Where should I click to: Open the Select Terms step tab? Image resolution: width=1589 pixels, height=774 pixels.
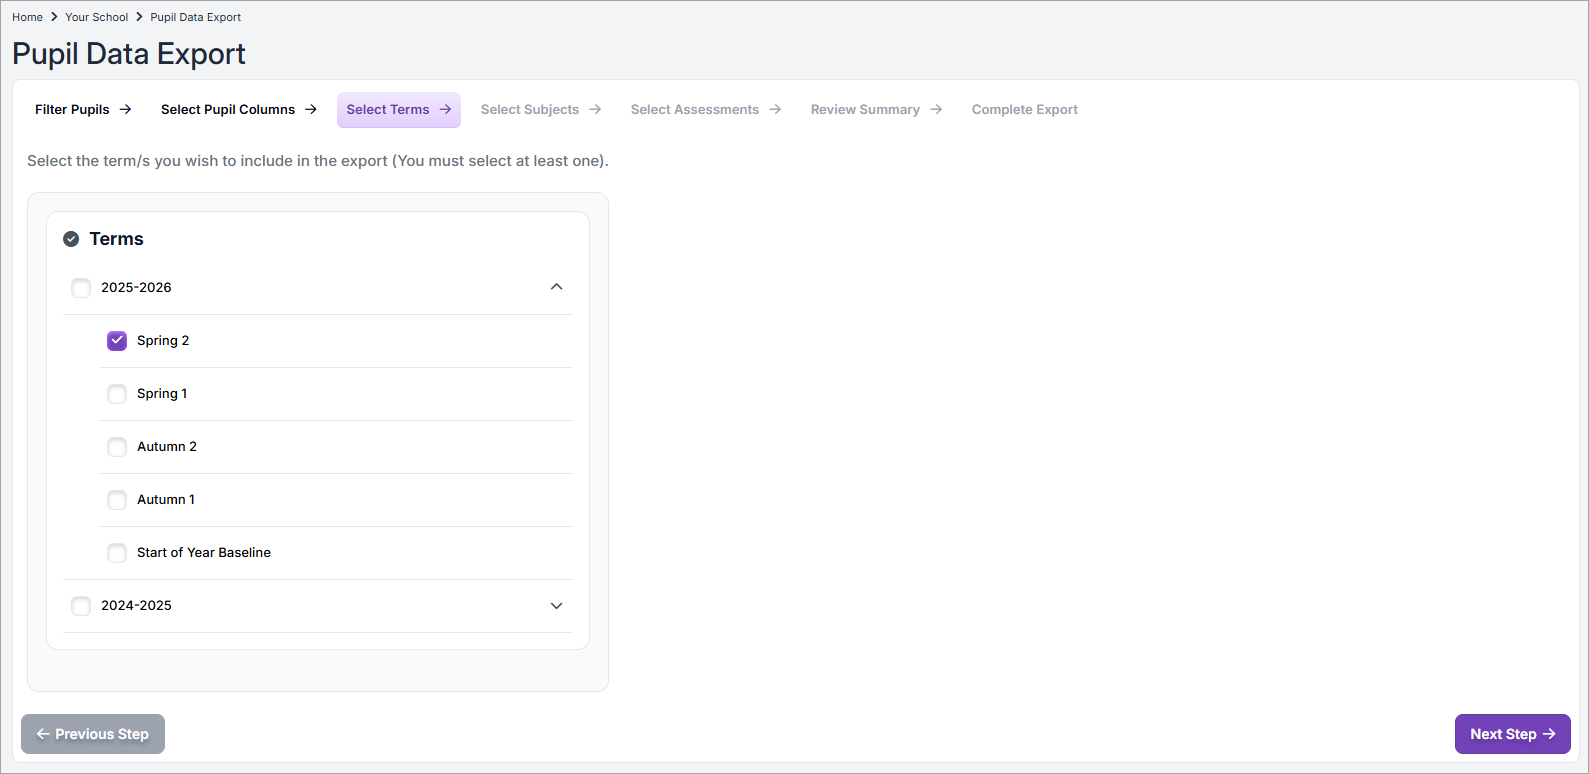click(388, 110)
